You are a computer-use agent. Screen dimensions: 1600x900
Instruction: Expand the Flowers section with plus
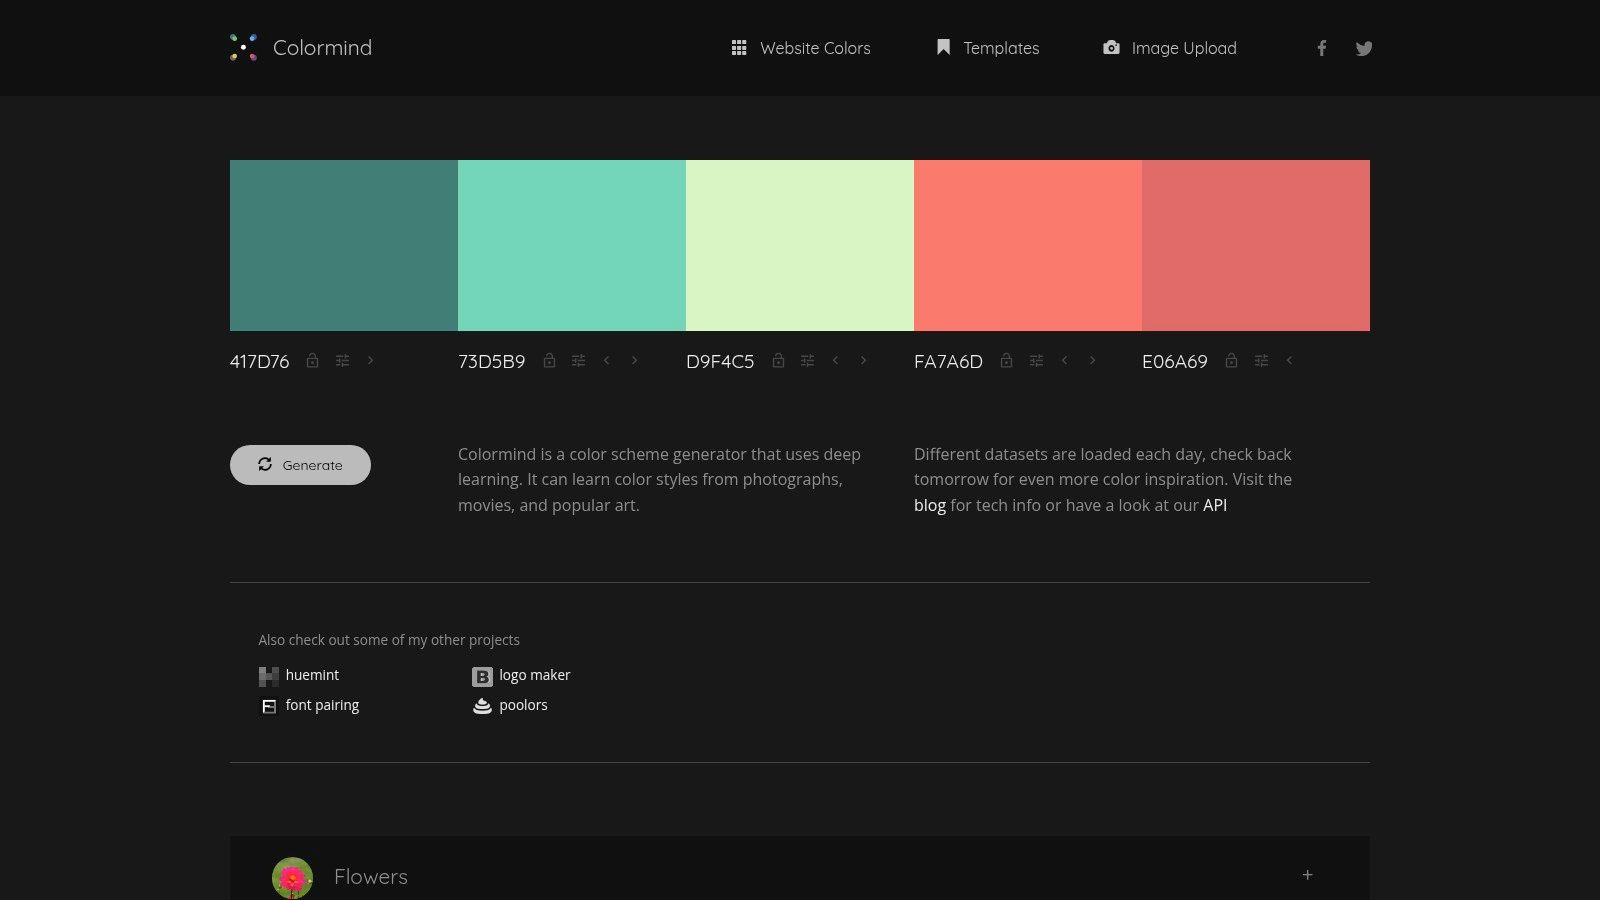tap(1307, 875)
